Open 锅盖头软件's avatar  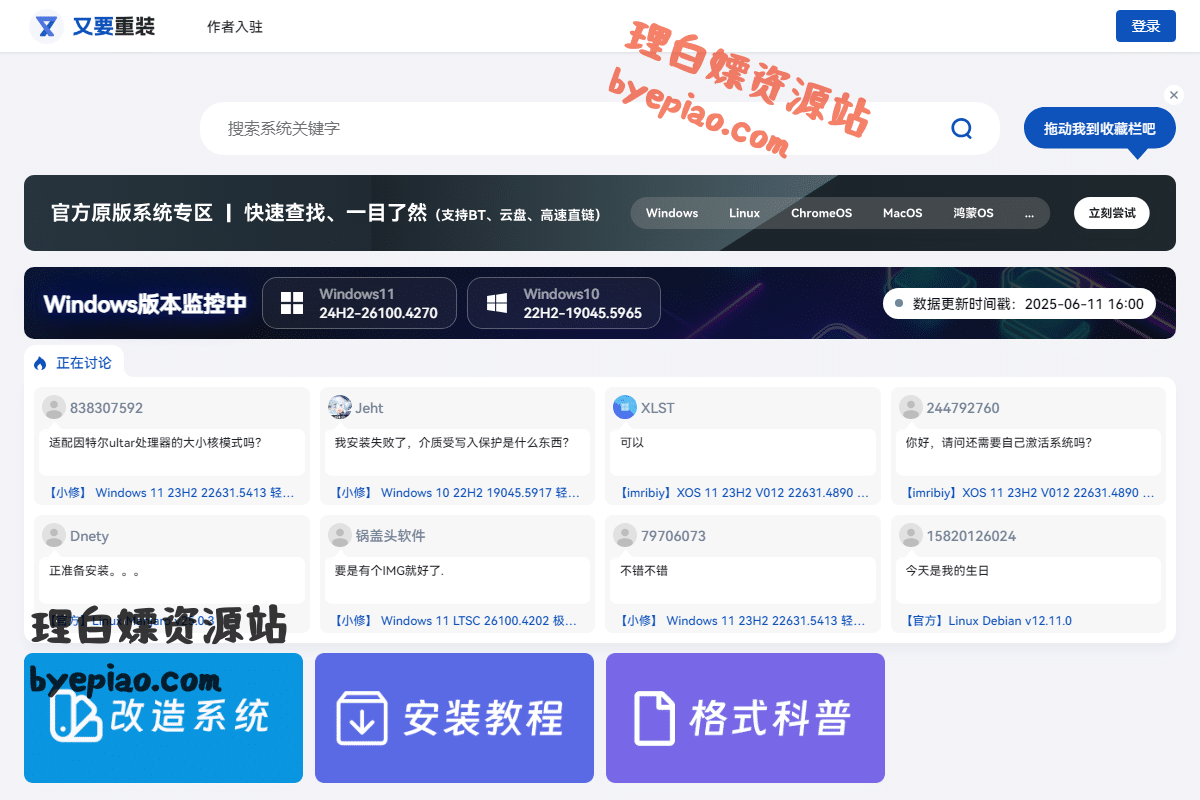click(339, 535)
